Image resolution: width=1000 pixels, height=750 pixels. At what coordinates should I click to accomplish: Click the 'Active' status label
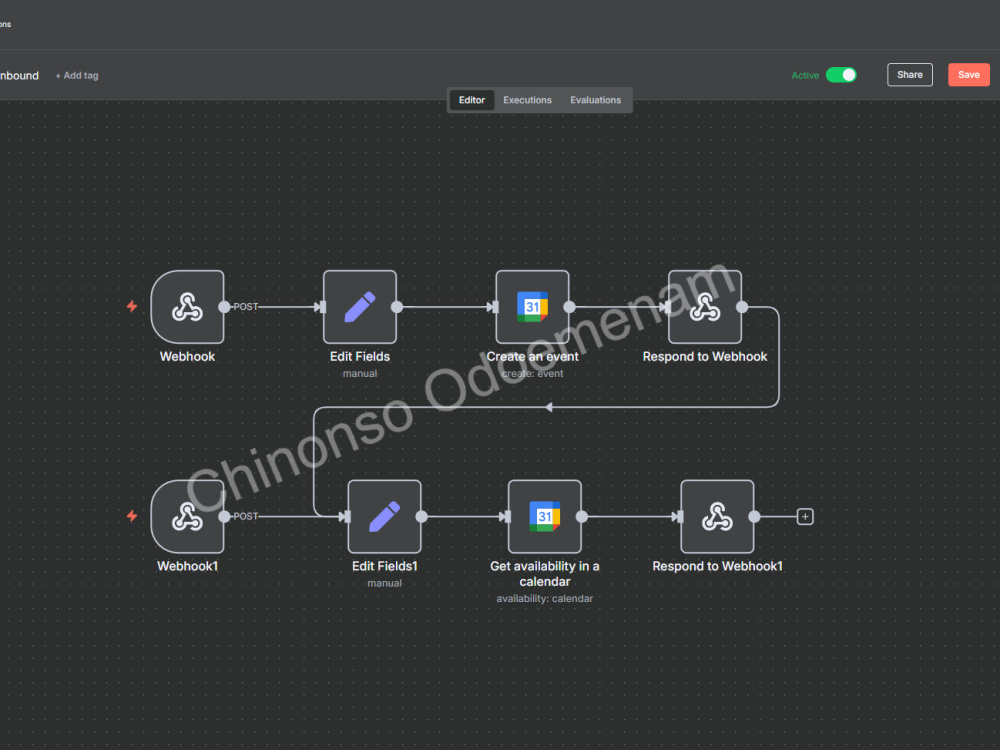805,75
